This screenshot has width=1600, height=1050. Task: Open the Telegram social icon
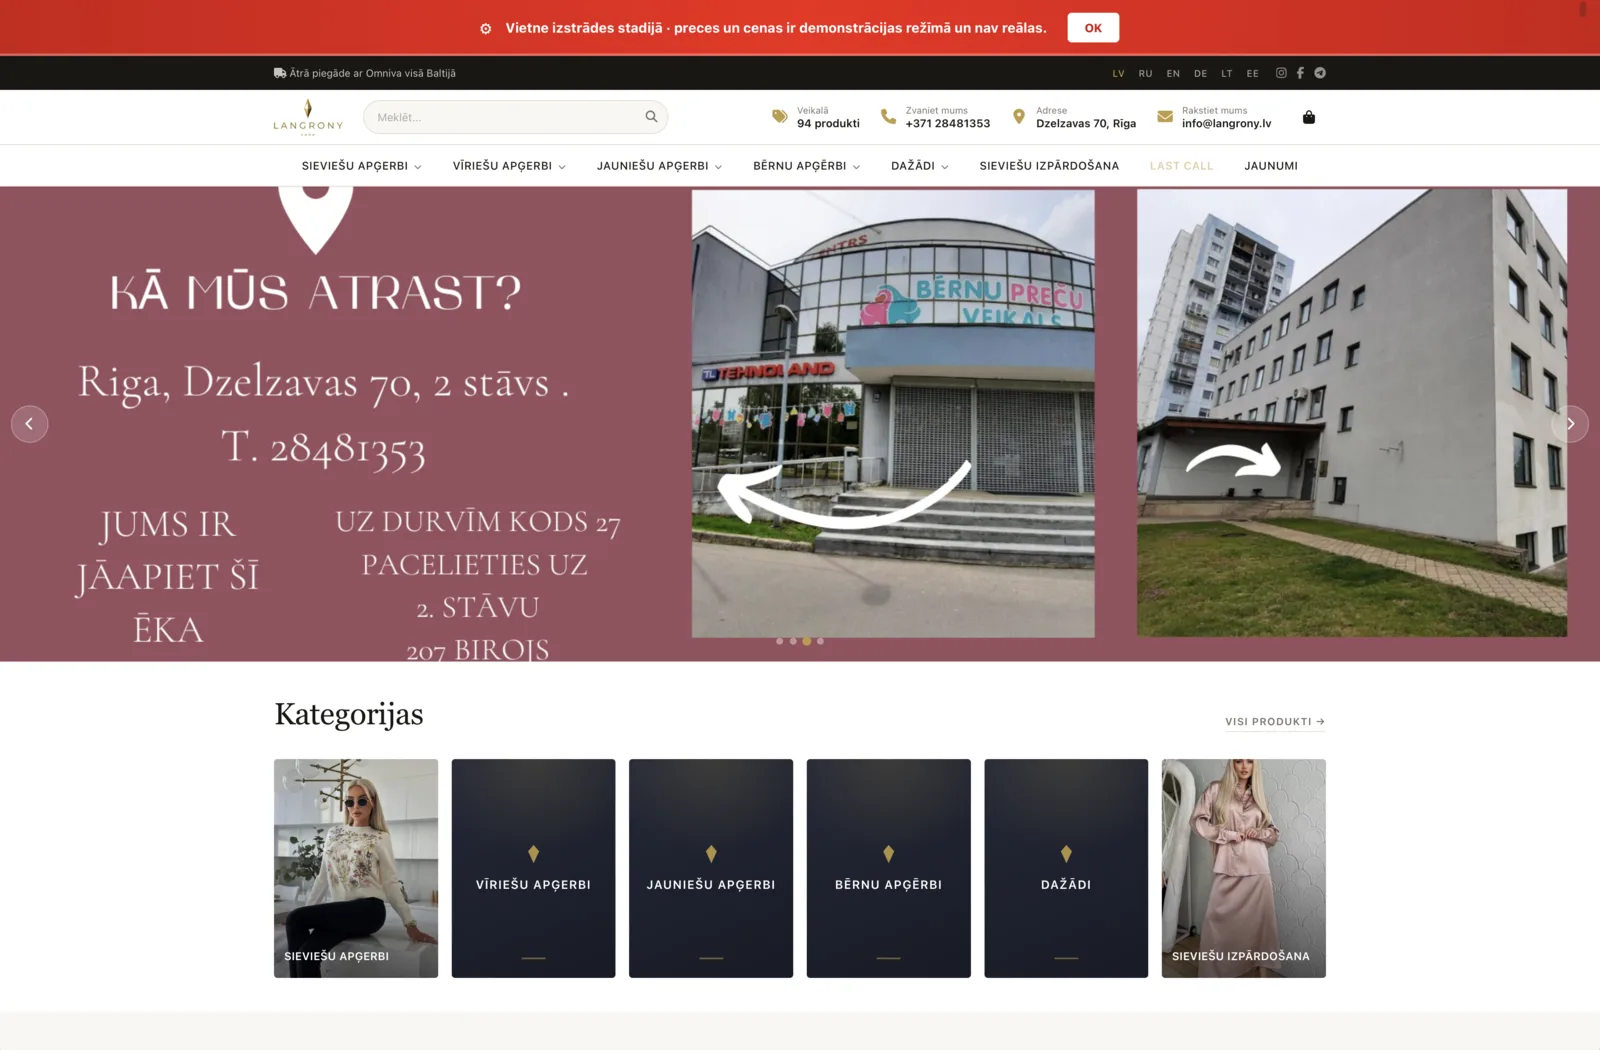pyautogui.click(x=1320, y=73)
